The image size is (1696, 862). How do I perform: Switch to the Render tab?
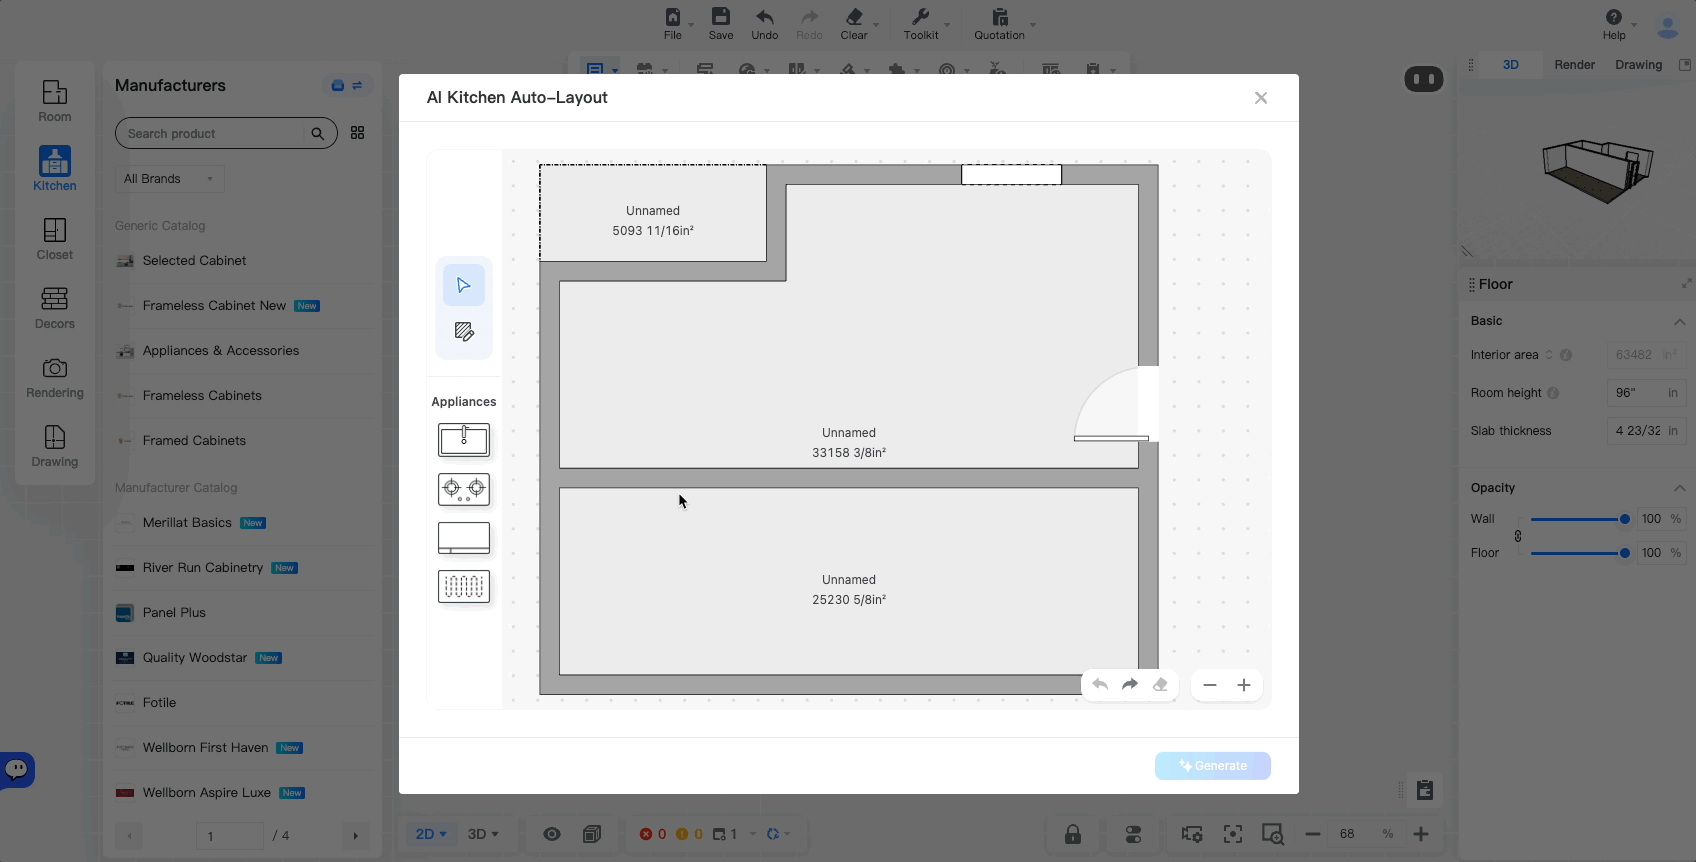(1574, 65)
